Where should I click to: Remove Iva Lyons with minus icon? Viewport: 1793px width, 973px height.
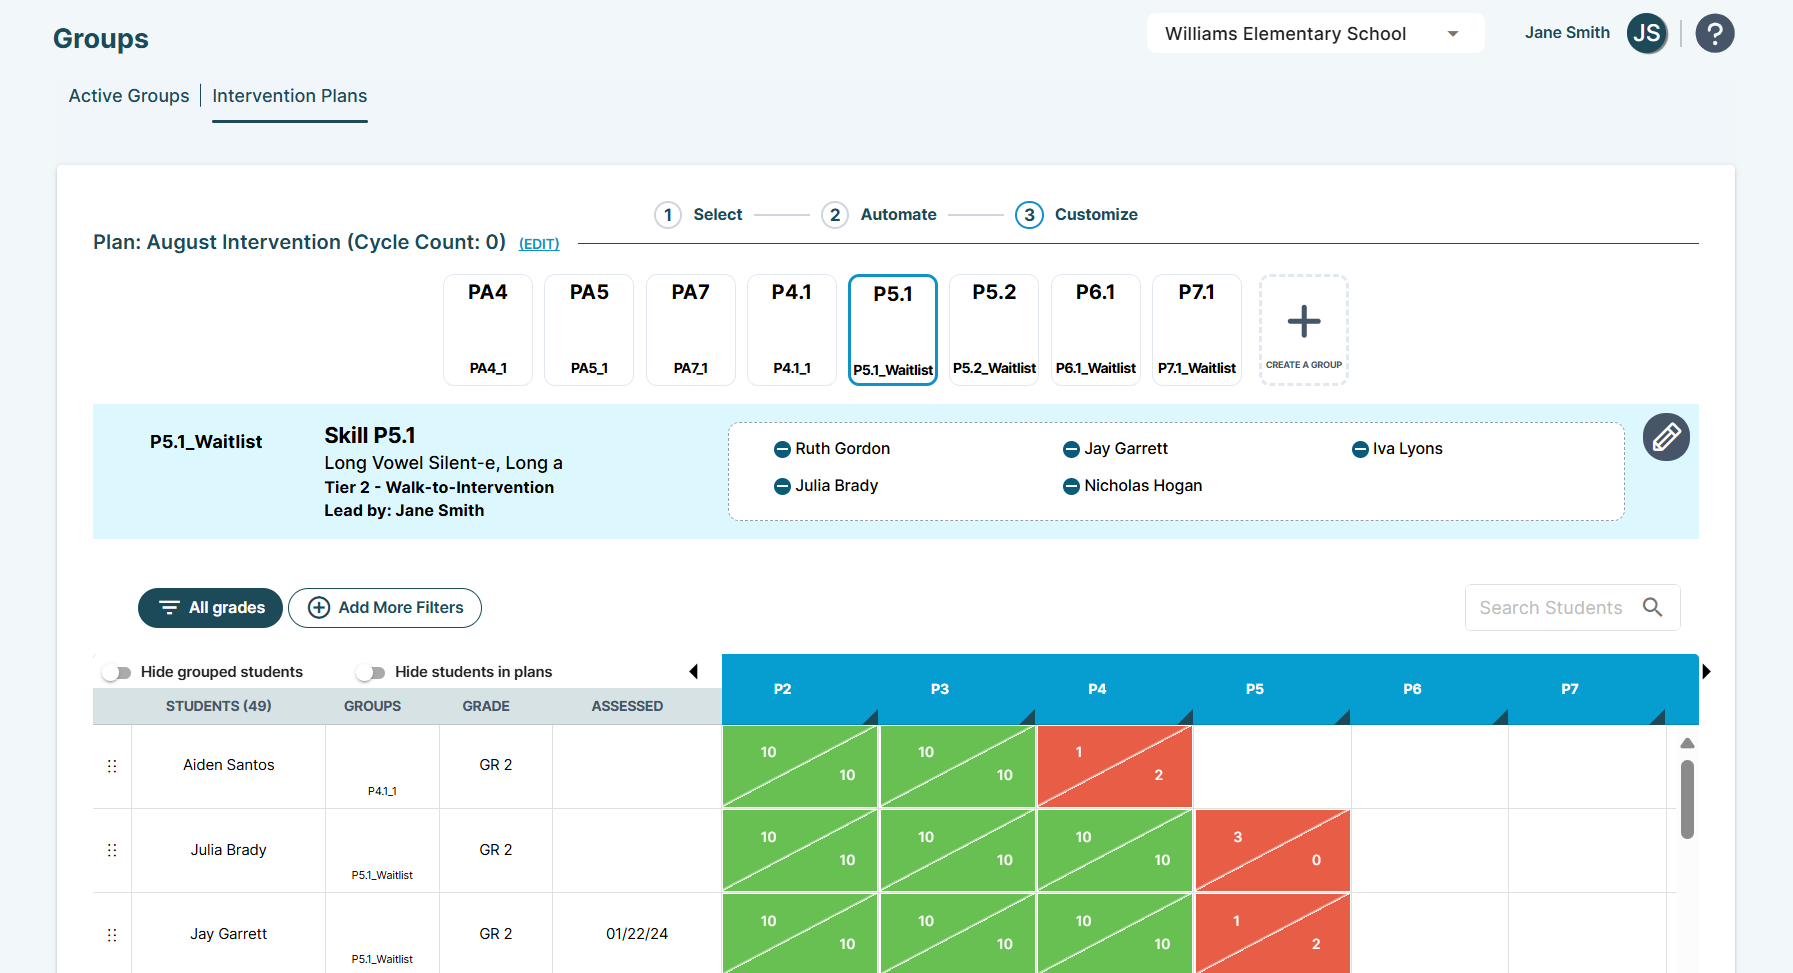pyautogui.click(x=1360, y=450)
